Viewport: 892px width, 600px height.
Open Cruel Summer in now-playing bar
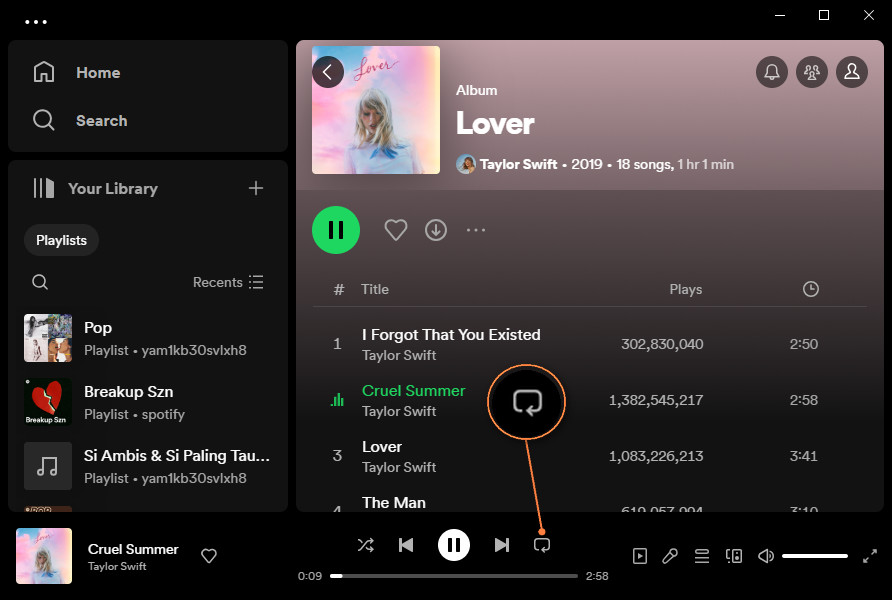pyautogui.click(x=133, y=549)
